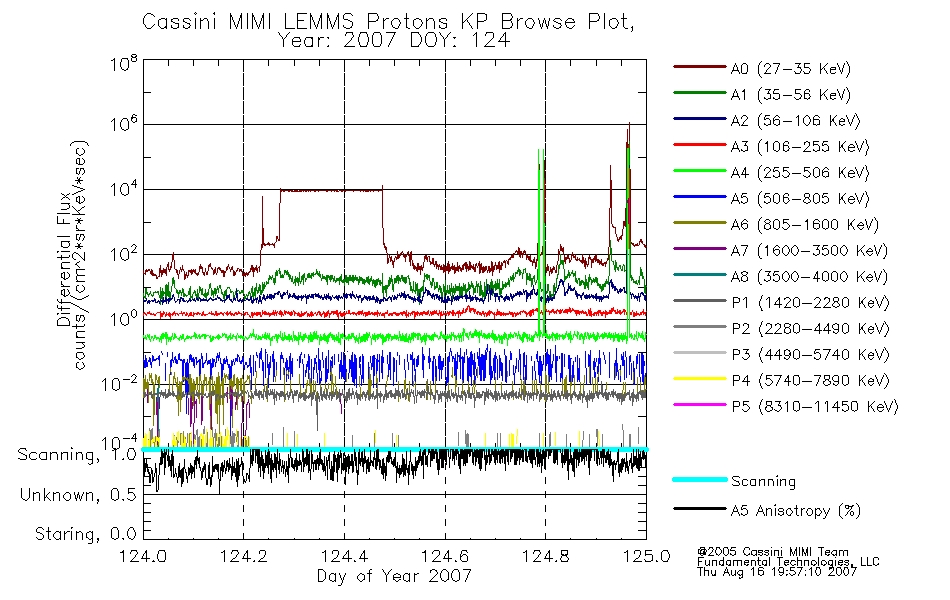
Task: Click the x-axis tick label 124.6
Action: (445, 556)
